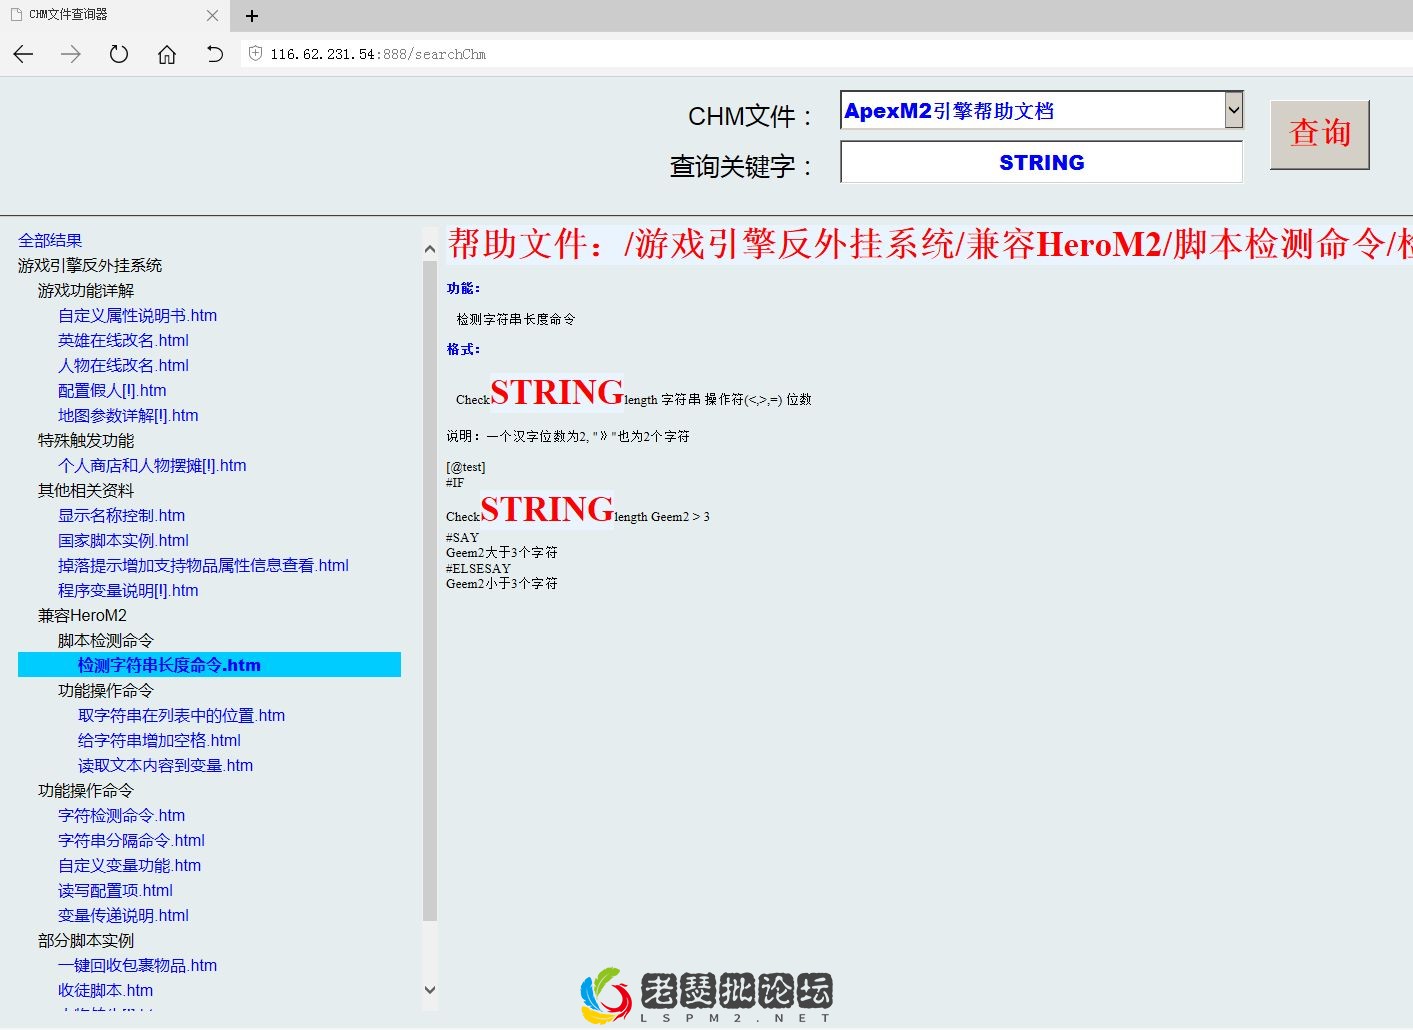Open 配置假人[!].htm
The image size is (1413, 1030).
(112, 390)
